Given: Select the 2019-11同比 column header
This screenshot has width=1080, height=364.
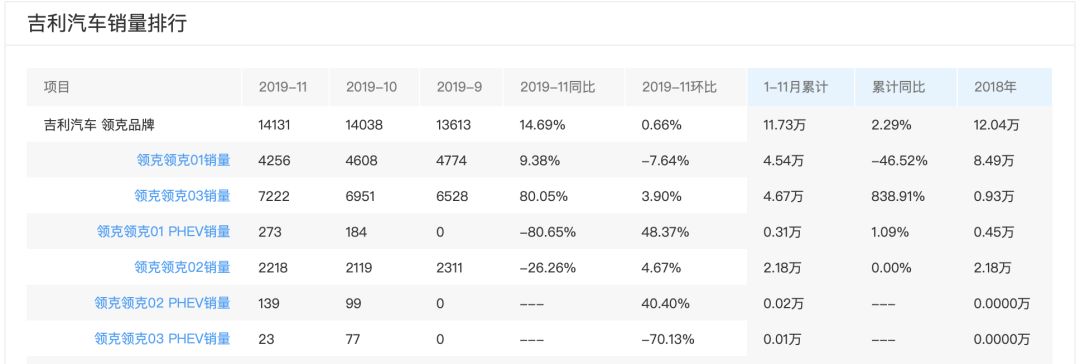Looking at the screenshot, I should click(x=557, y=88).
